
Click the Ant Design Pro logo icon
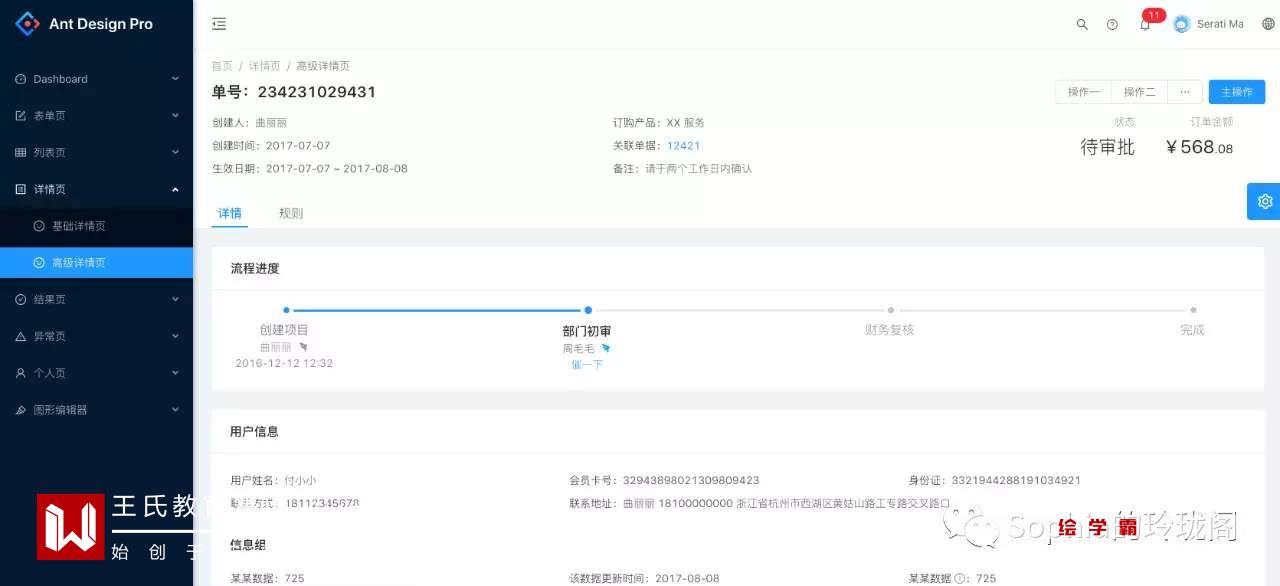(x=27, y=23)
